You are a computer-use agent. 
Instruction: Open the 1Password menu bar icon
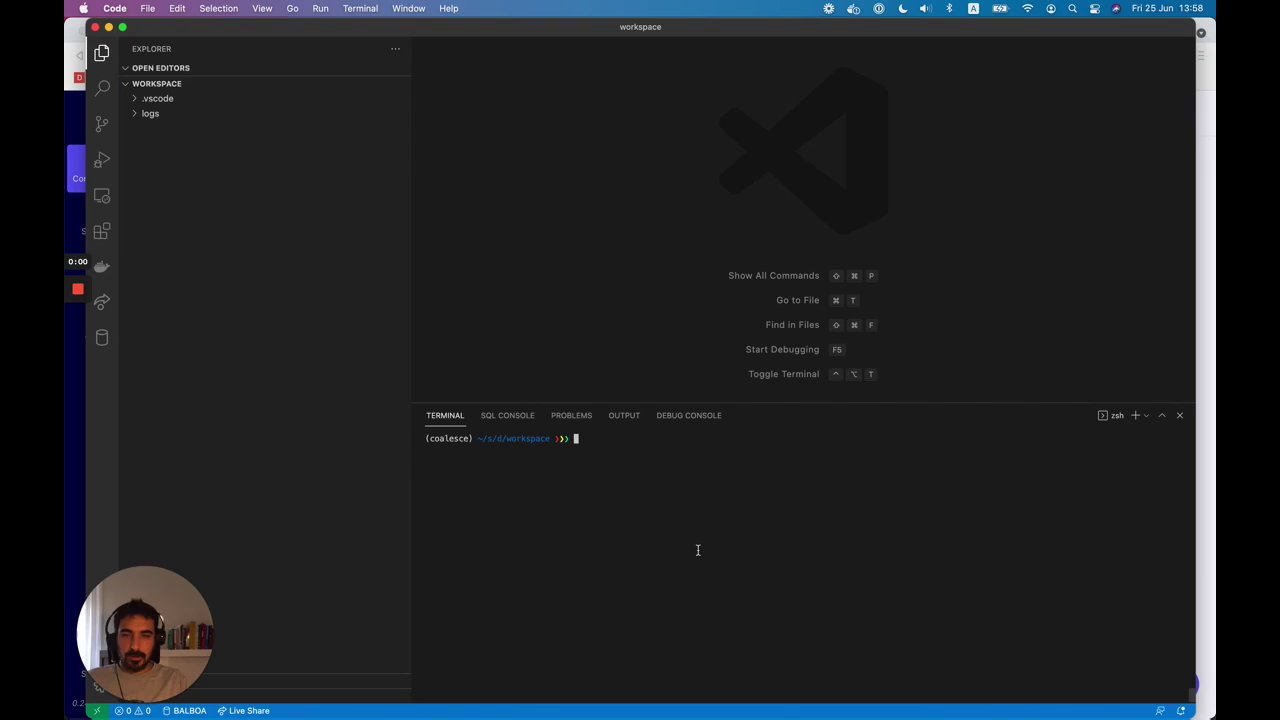(x=879, y=9)
